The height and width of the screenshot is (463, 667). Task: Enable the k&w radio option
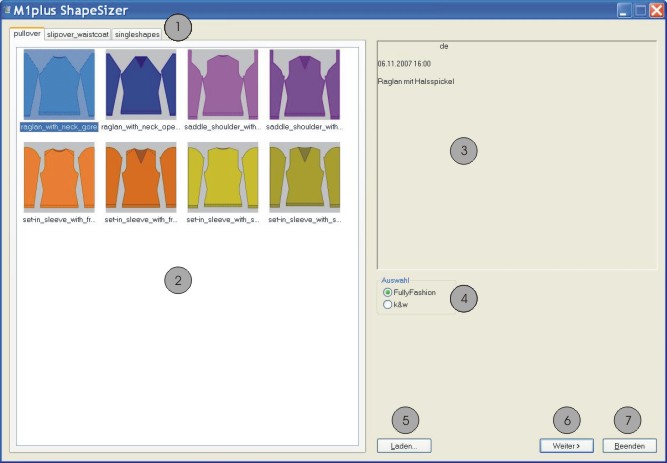388,305
